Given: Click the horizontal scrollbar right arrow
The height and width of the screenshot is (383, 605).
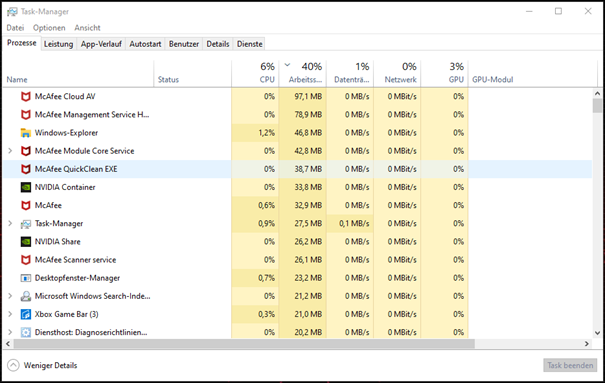Looking at the screenshot, I should tap(587, 343).
